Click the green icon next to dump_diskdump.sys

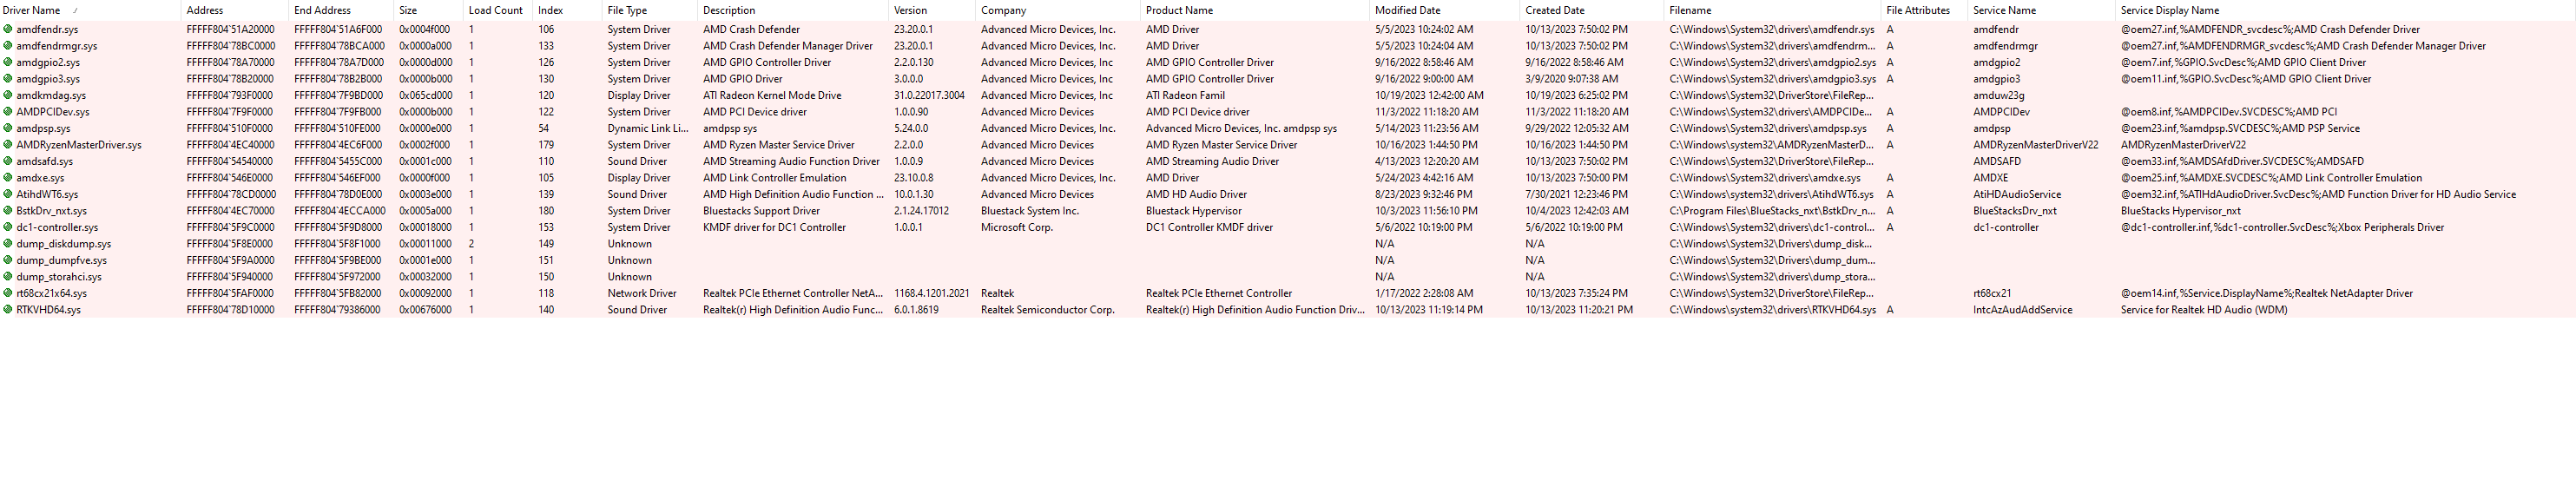pos(8,244)
